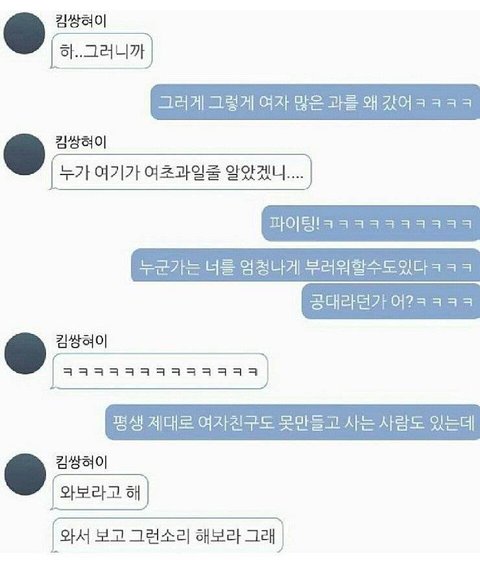Tap the avatar beside the 'ㅋㅋㅋ' only message

(x=25, y=353)
